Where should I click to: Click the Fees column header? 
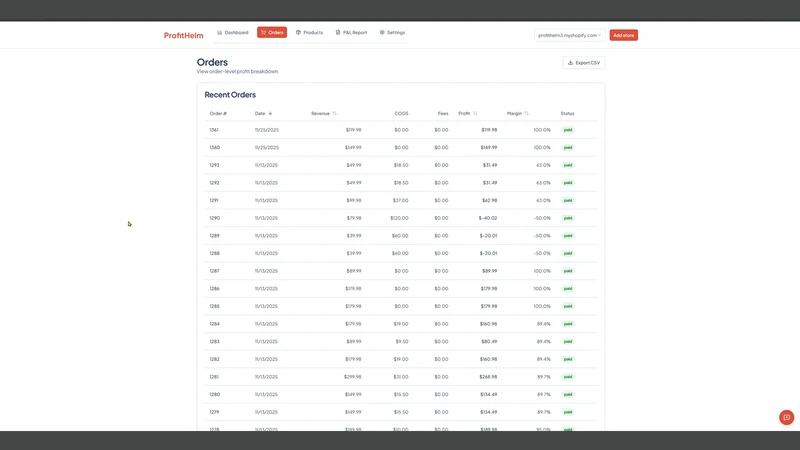pos(443,113)
